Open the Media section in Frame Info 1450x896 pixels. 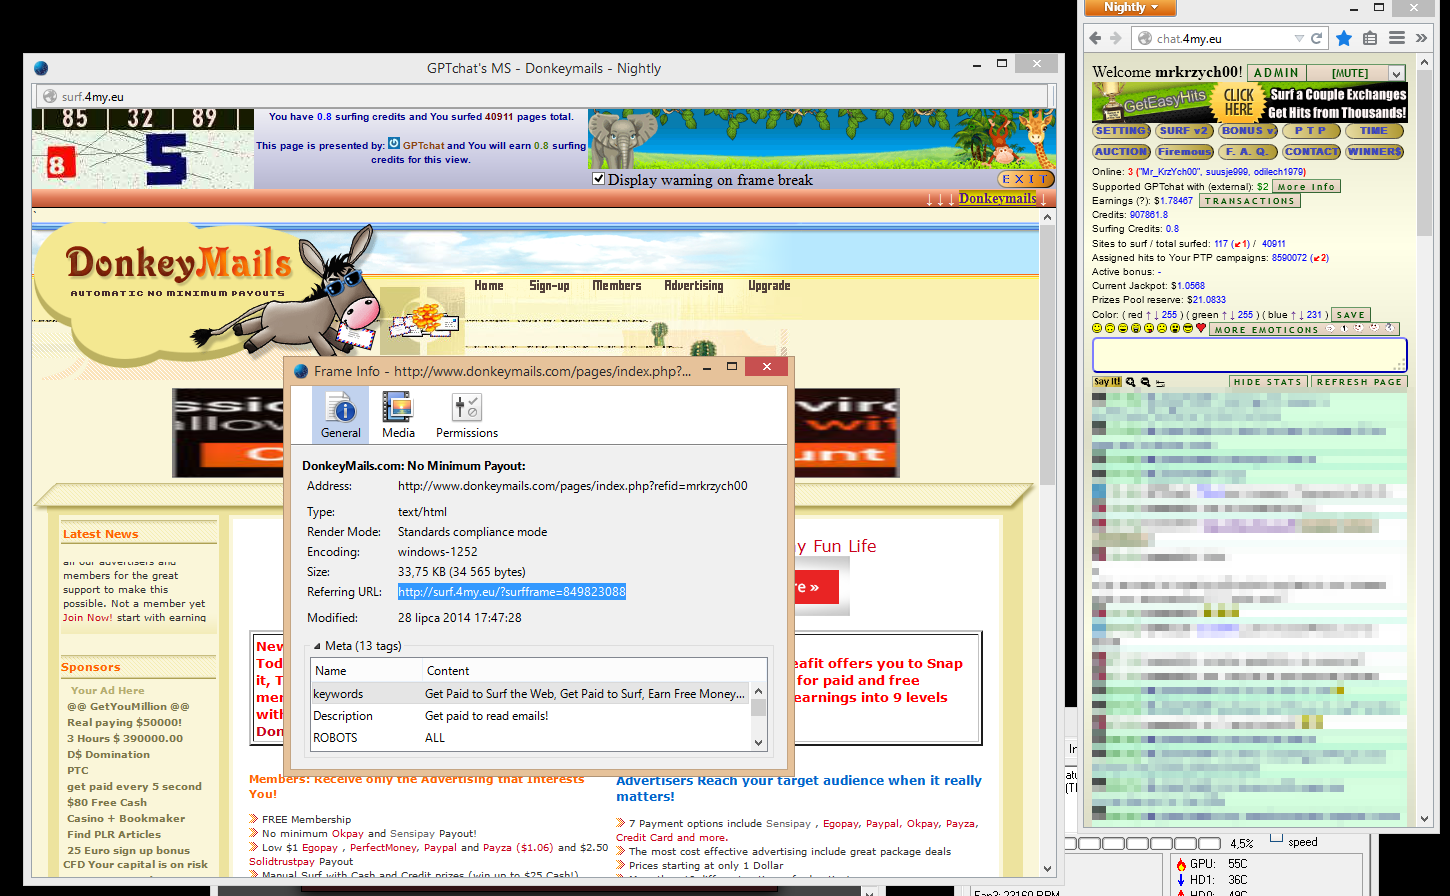[x=398, y=415]
